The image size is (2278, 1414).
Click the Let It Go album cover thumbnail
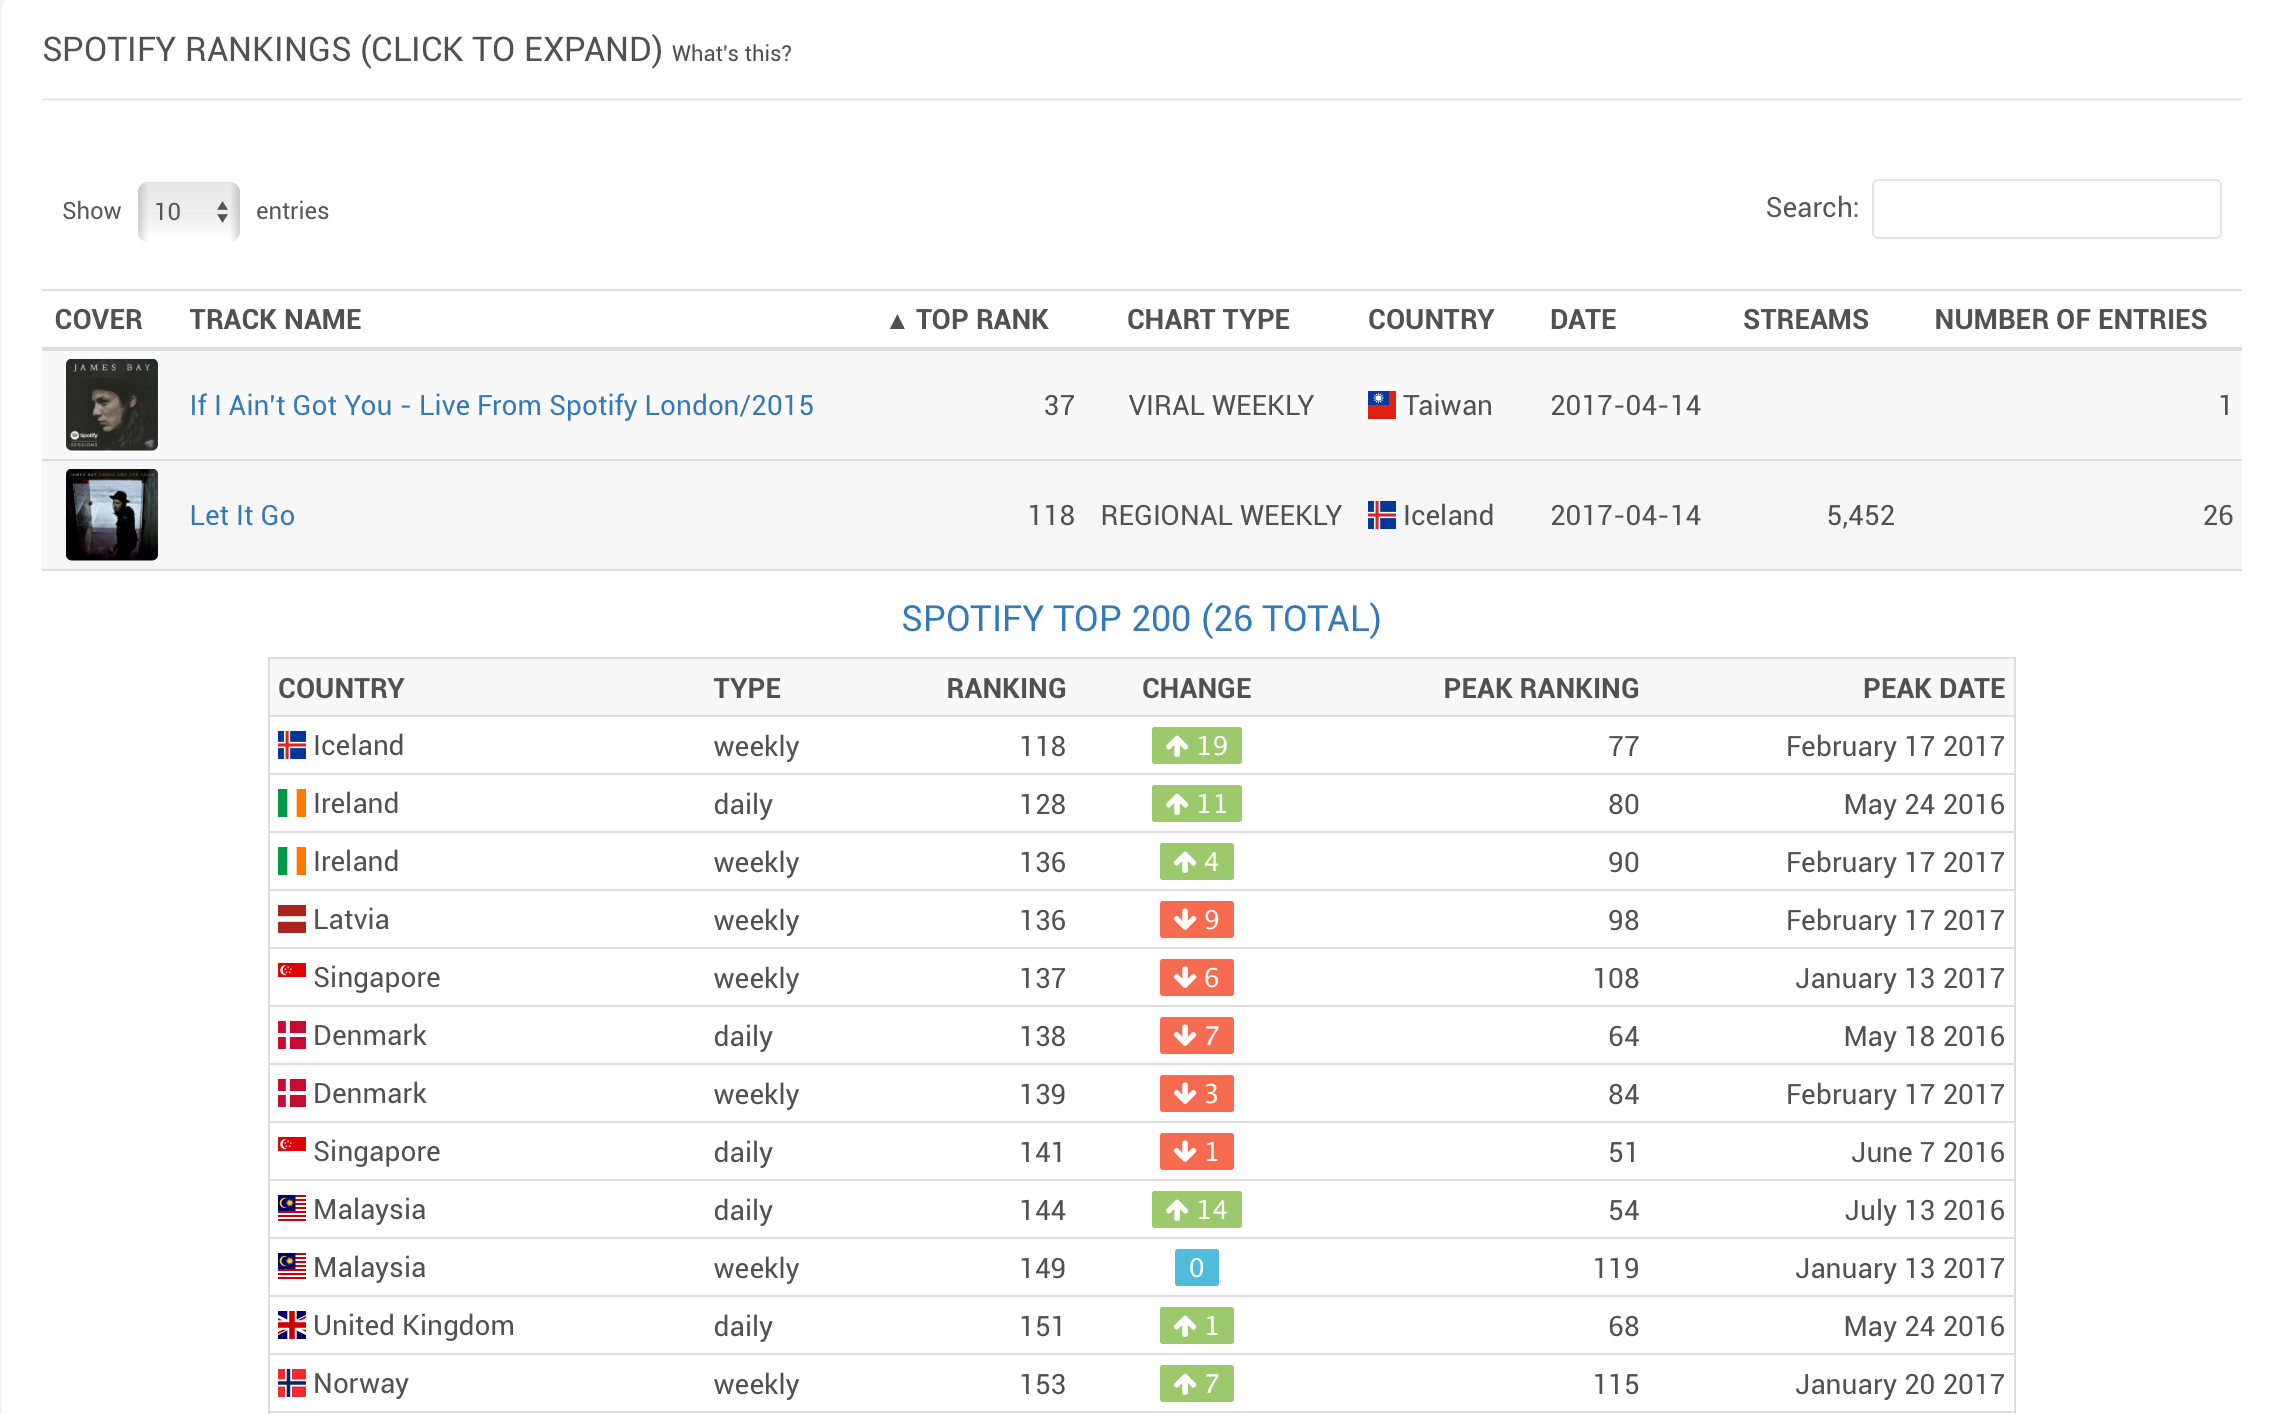112,515
